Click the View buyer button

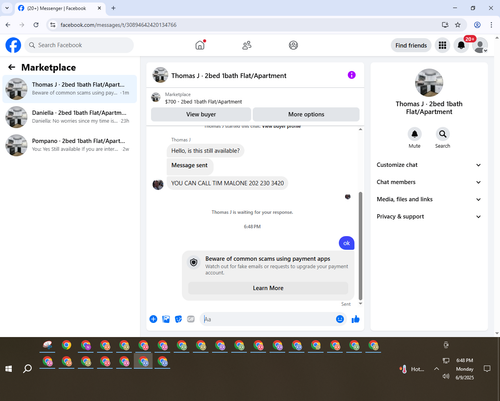pyautogui.click(x=201, y=114)
